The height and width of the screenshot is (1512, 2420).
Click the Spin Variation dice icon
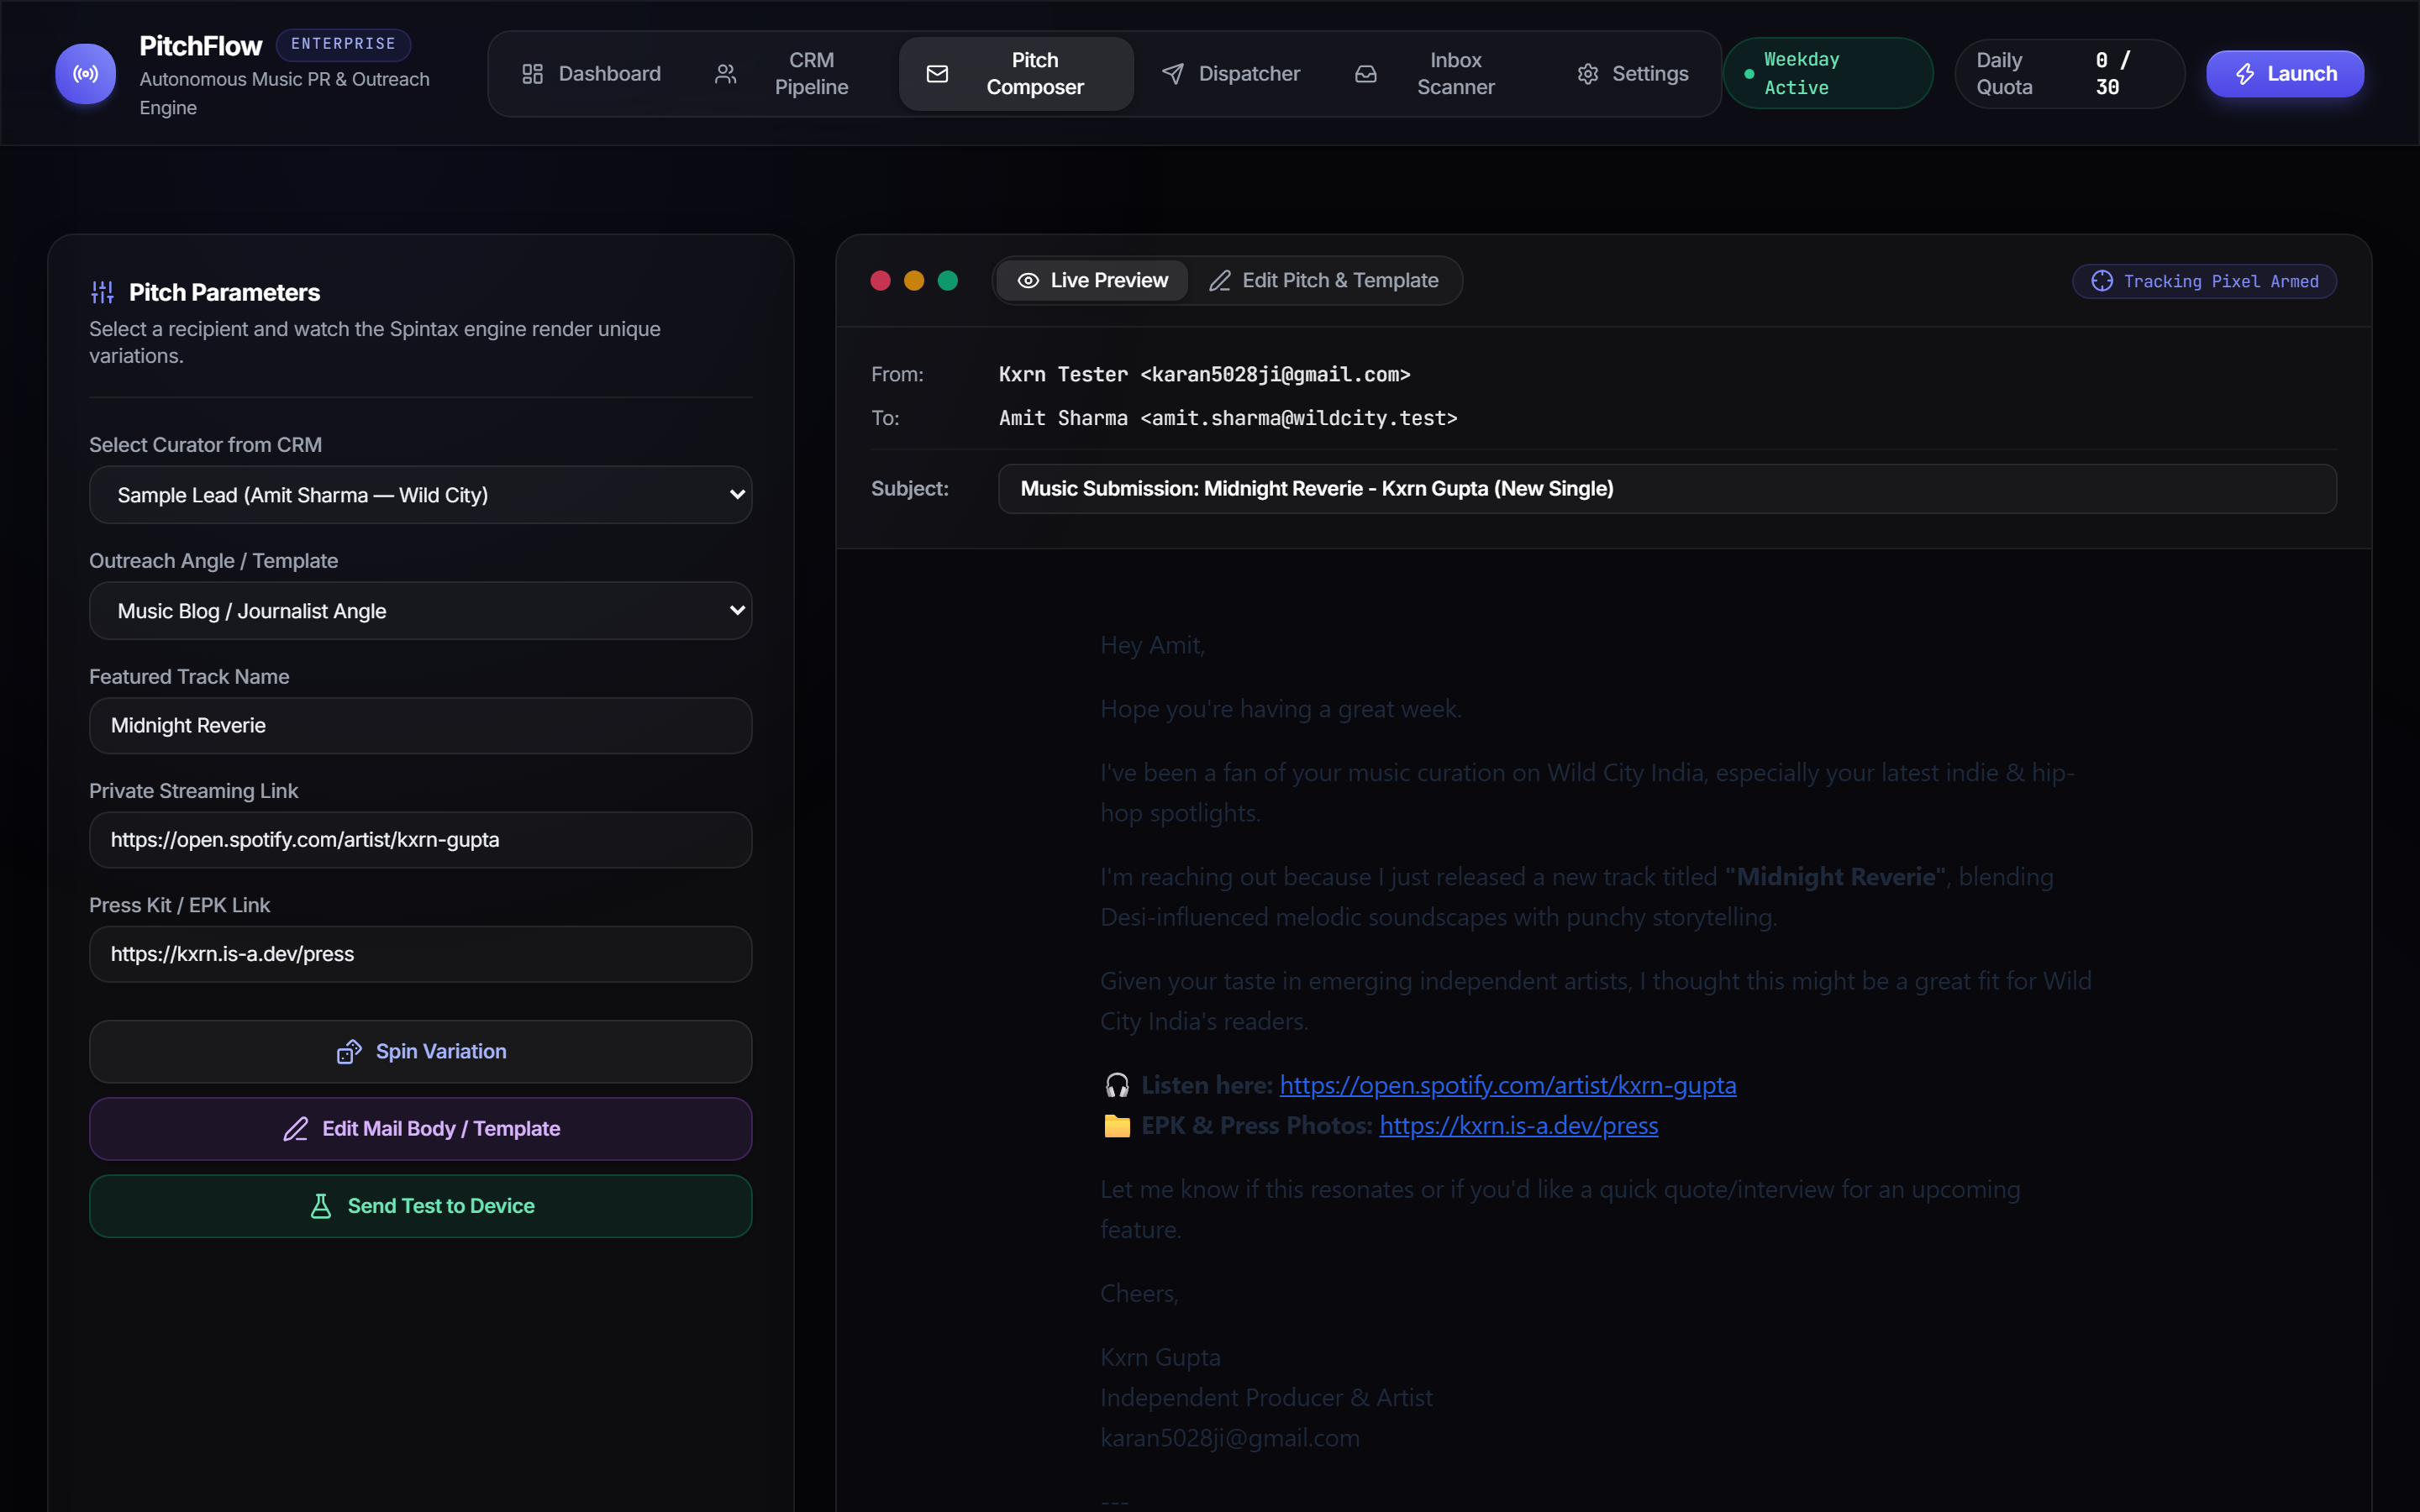tap(349, 1051)
